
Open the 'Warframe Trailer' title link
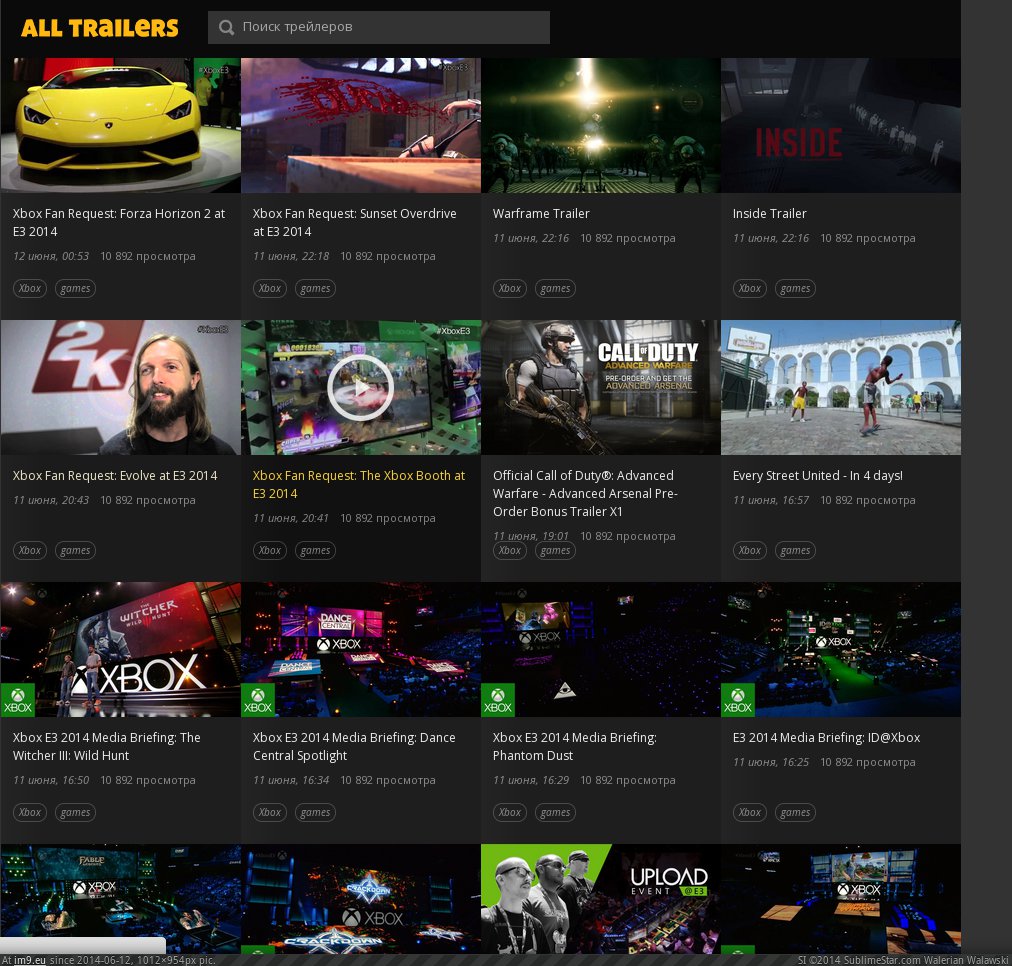[541, 214]
